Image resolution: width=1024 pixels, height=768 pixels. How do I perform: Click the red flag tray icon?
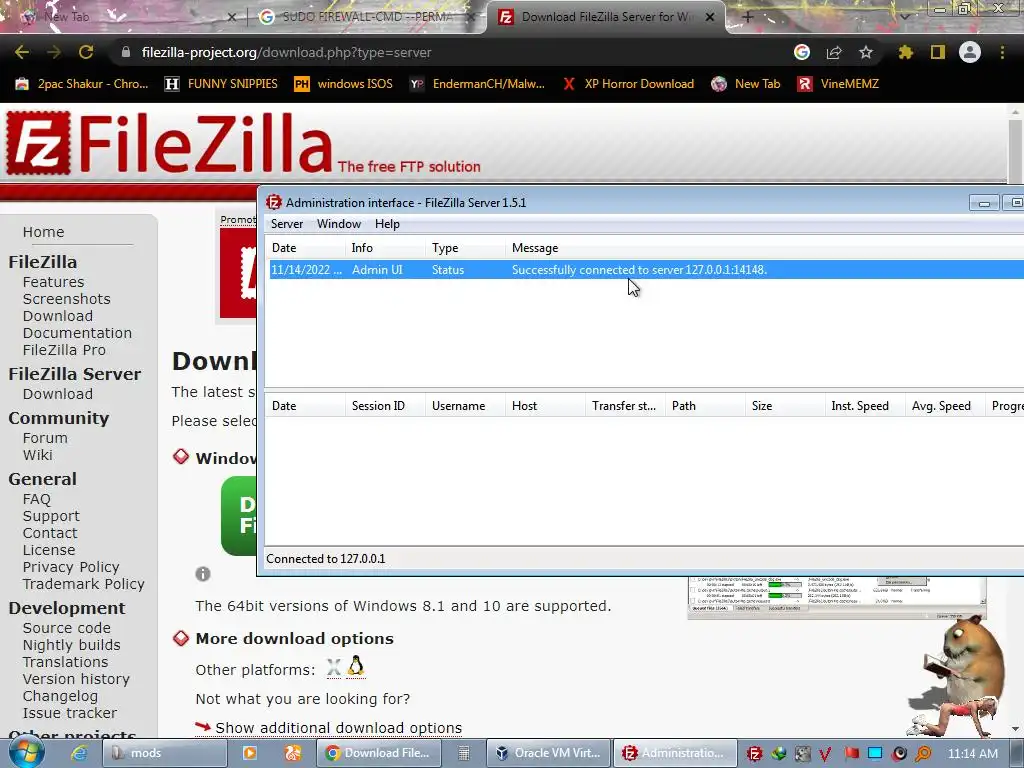click(851, 754)
